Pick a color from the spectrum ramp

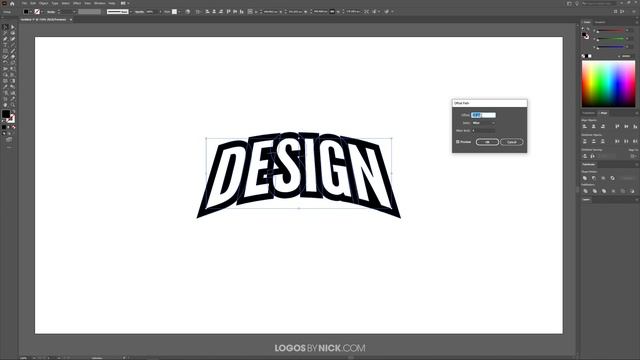[608, 84]
